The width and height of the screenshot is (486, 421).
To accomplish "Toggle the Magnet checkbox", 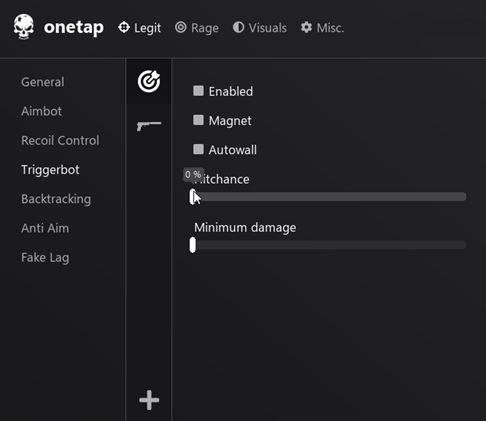I will [x=198, y=120].
